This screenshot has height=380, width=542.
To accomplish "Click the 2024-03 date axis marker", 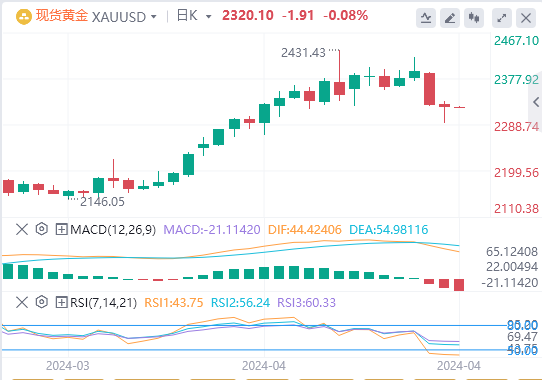I will tap(68, 365).
